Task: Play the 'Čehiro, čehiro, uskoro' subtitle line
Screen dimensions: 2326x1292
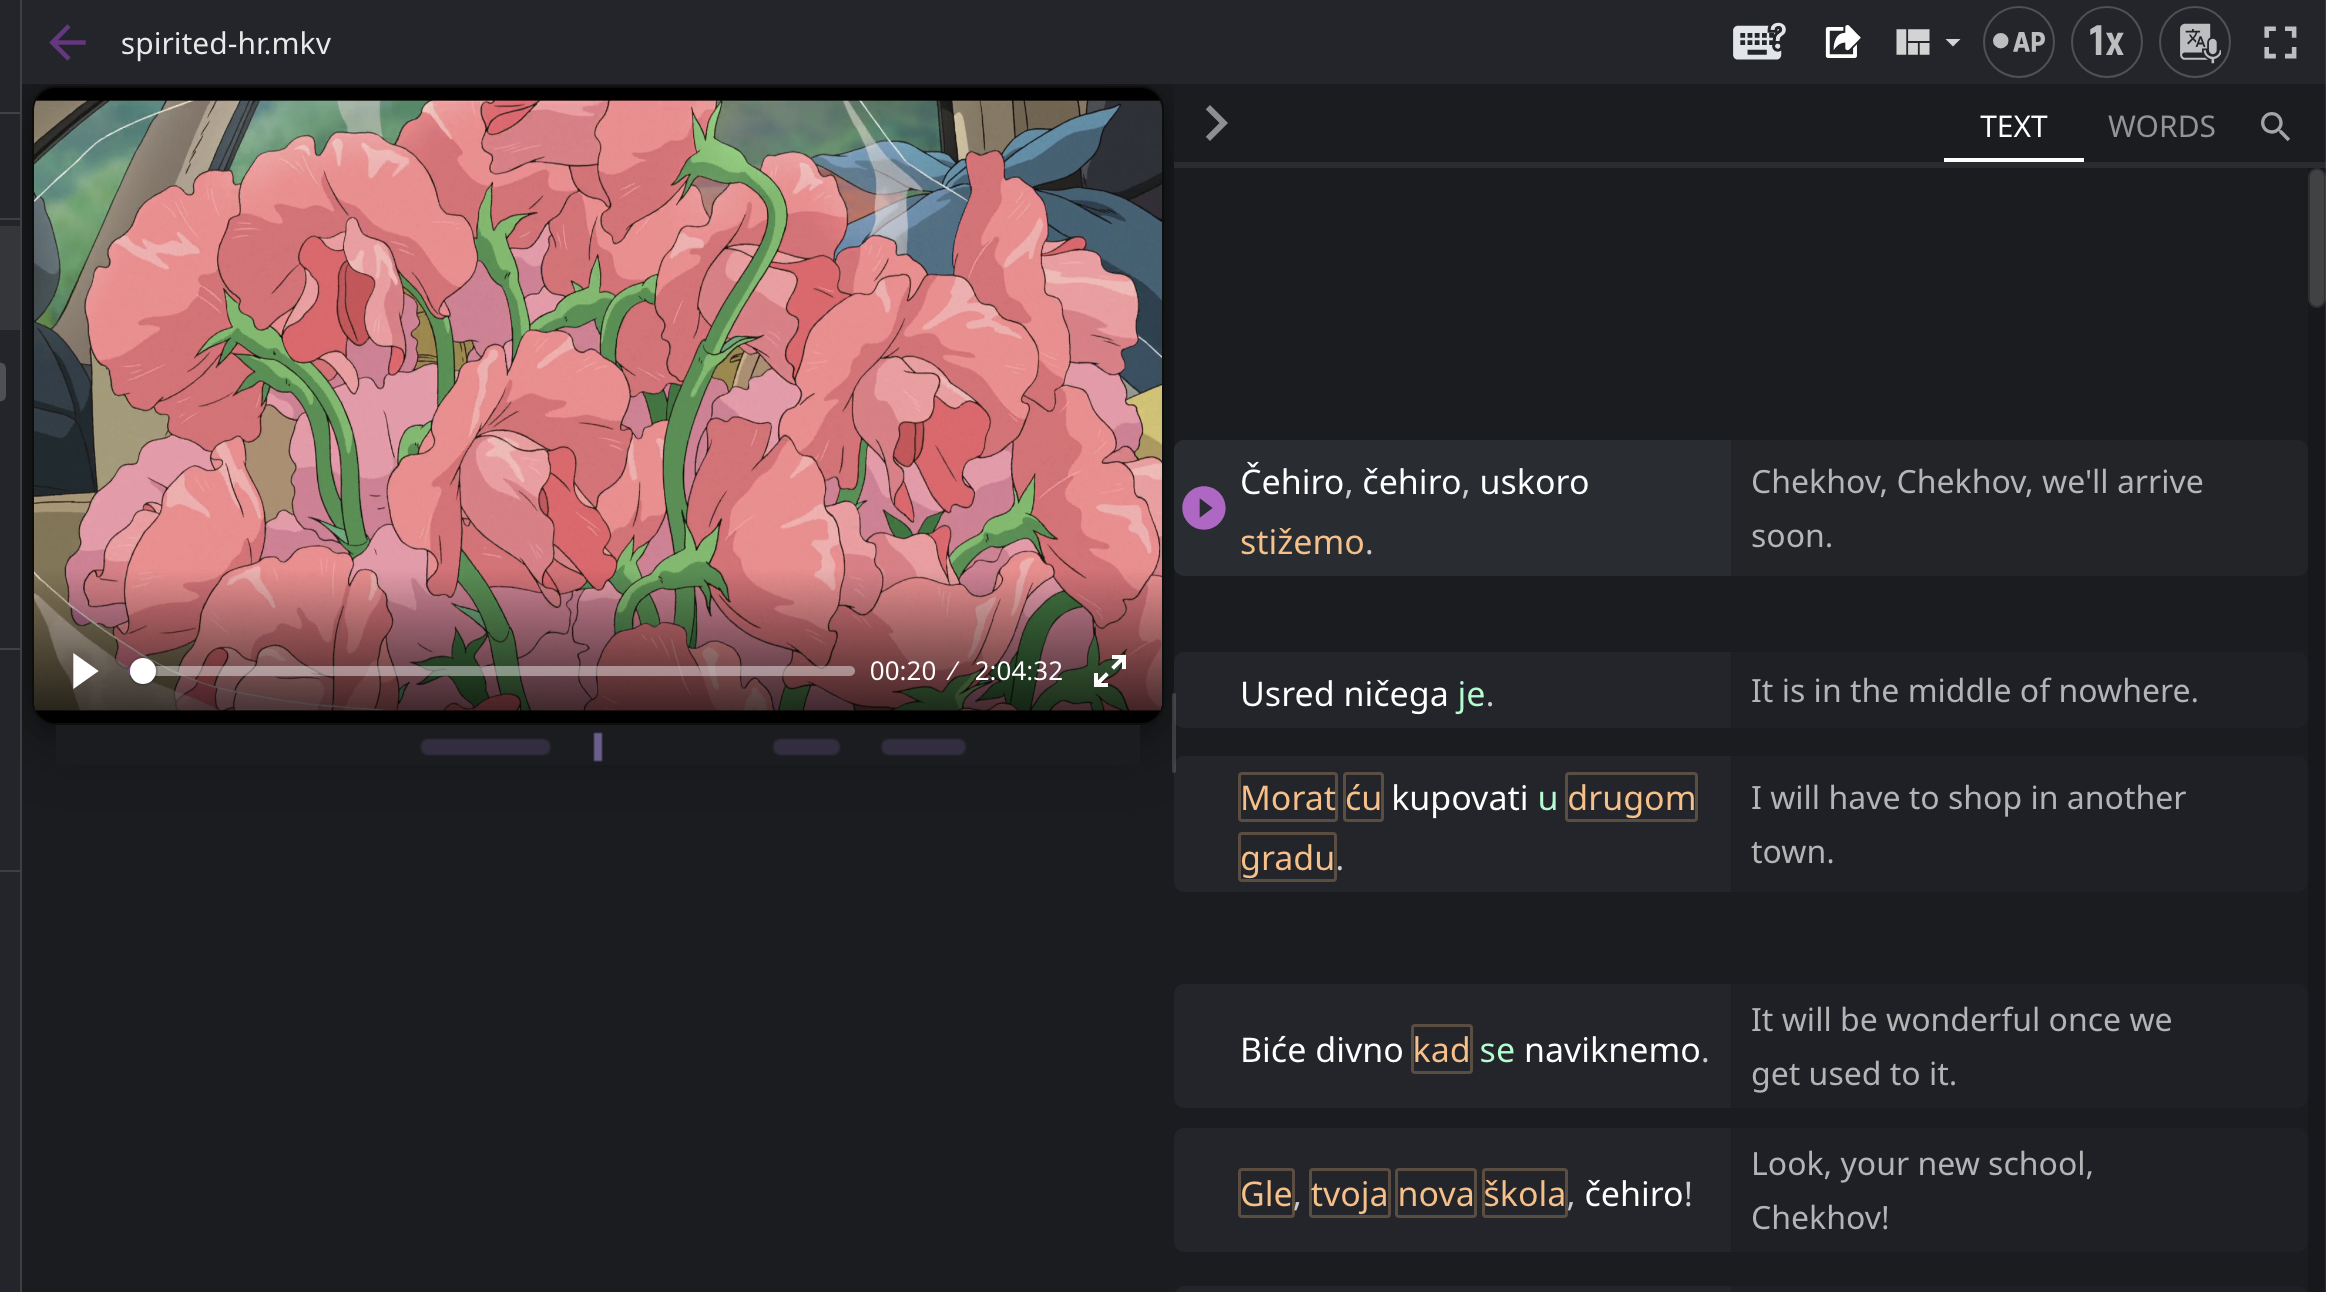Action: 1204,508
